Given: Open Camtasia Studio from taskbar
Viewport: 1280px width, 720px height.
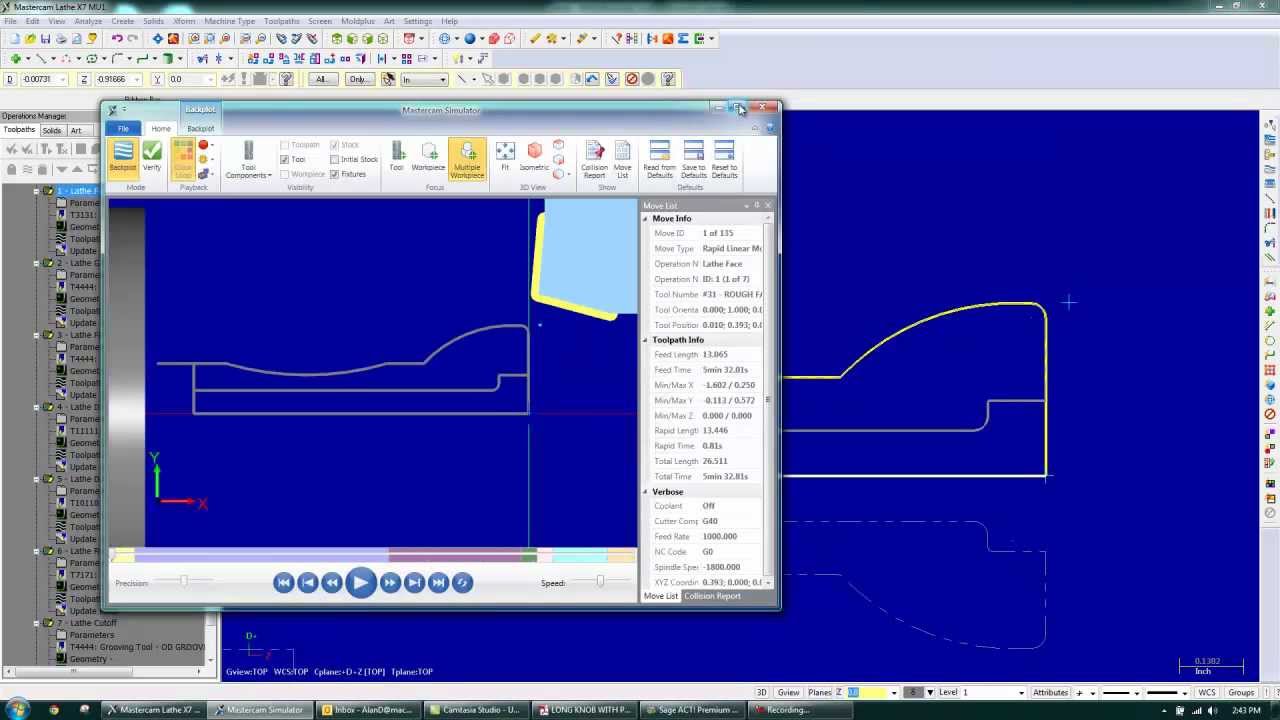Looking at the screenshot, I should coord(478,710).
